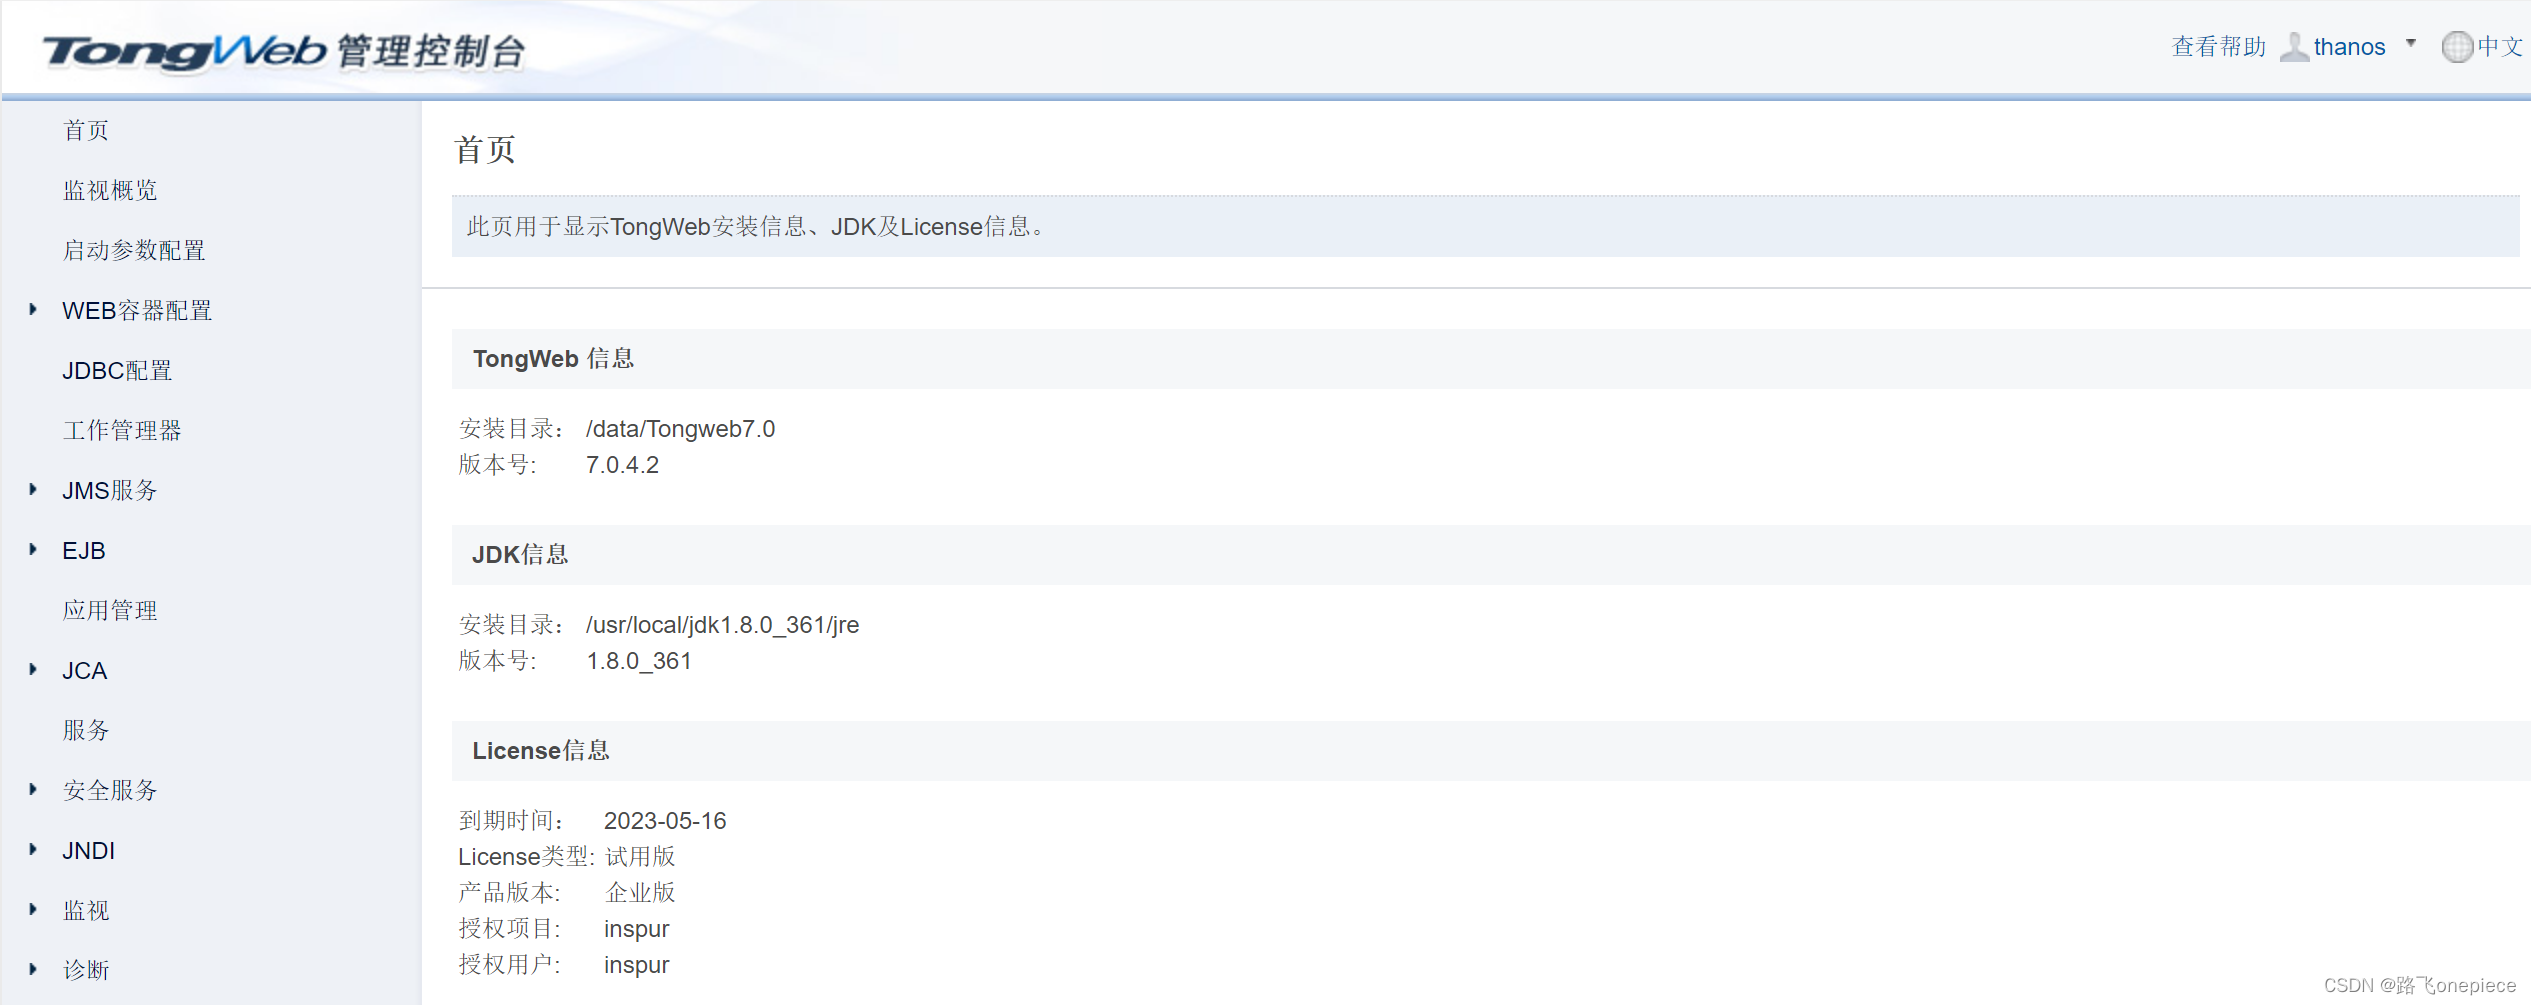
Task: Click the version number 7.0.4.2
Action: [622, 465]
